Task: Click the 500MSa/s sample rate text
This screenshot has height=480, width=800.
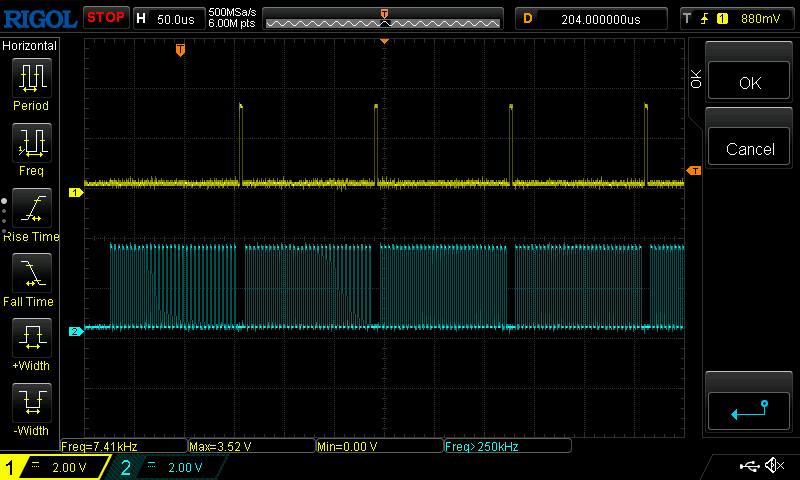Action: tap(232, 13)
